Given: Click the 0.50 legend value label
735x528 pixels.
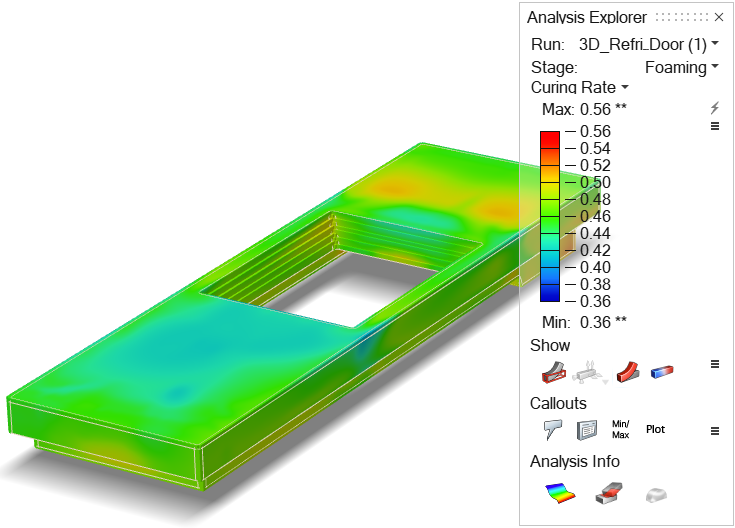Looking at the screenshot, I should pyautogui.click(x=595, y=182).
